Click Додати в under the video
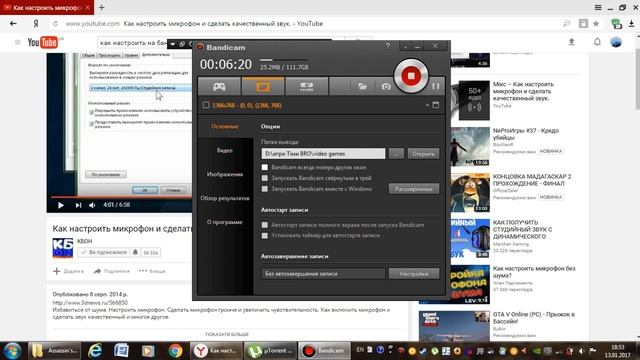Viewport: 640px width, 360px height. point(68,271)
